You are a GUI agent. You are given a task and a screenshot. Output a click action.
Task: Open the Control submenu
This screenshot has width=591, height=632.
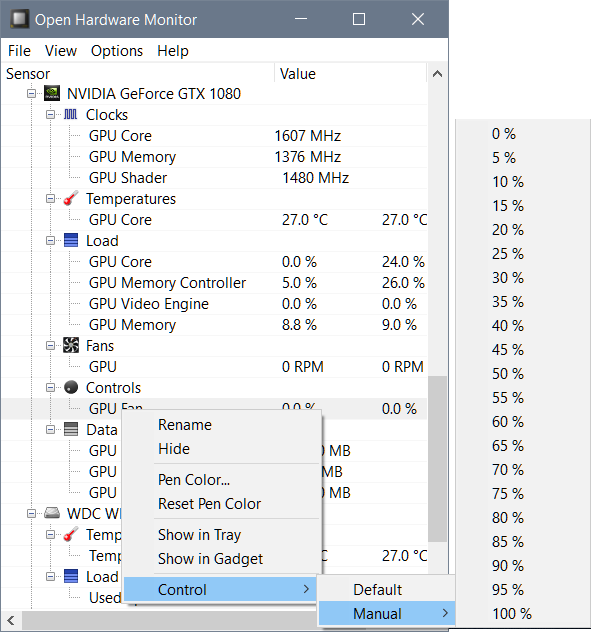[220, 589]
